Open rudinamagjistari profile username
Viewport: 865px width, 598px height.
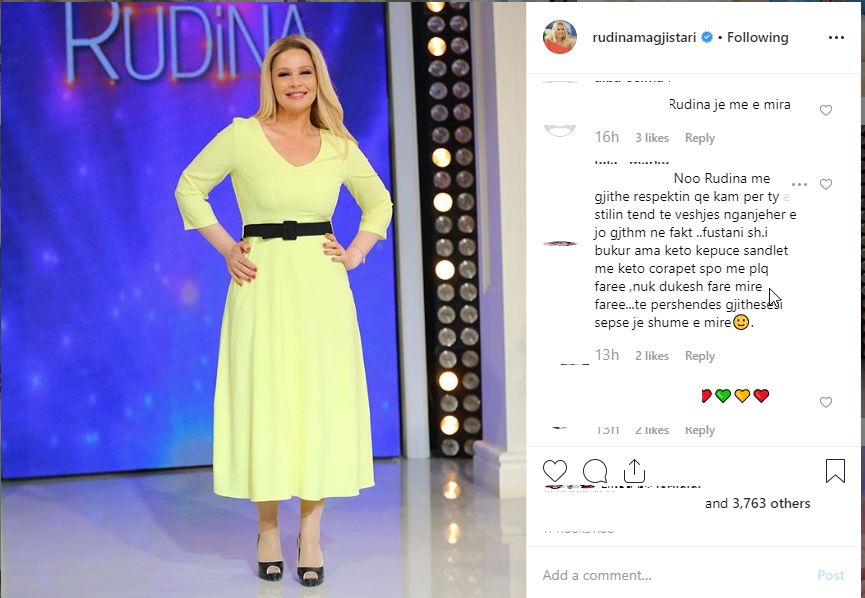tap(644, 38)
